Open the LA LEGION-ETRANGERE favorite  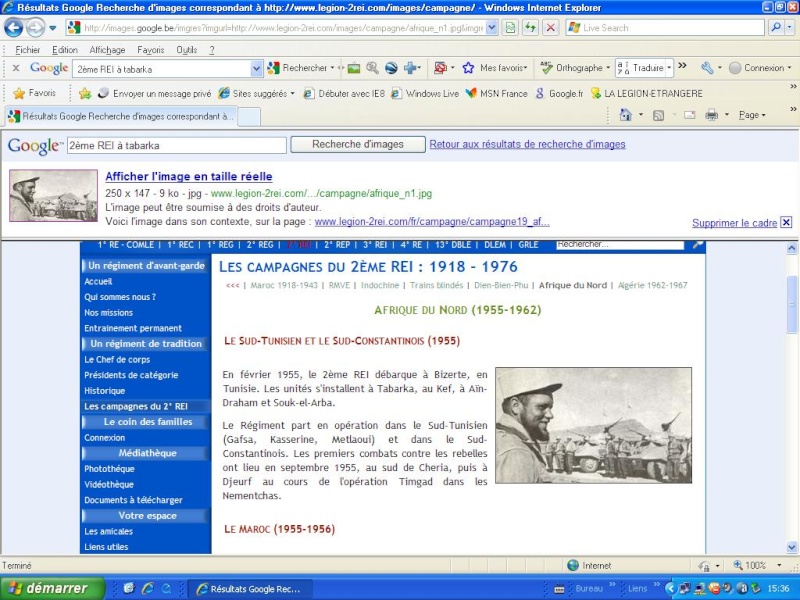[x=646, y=93]
